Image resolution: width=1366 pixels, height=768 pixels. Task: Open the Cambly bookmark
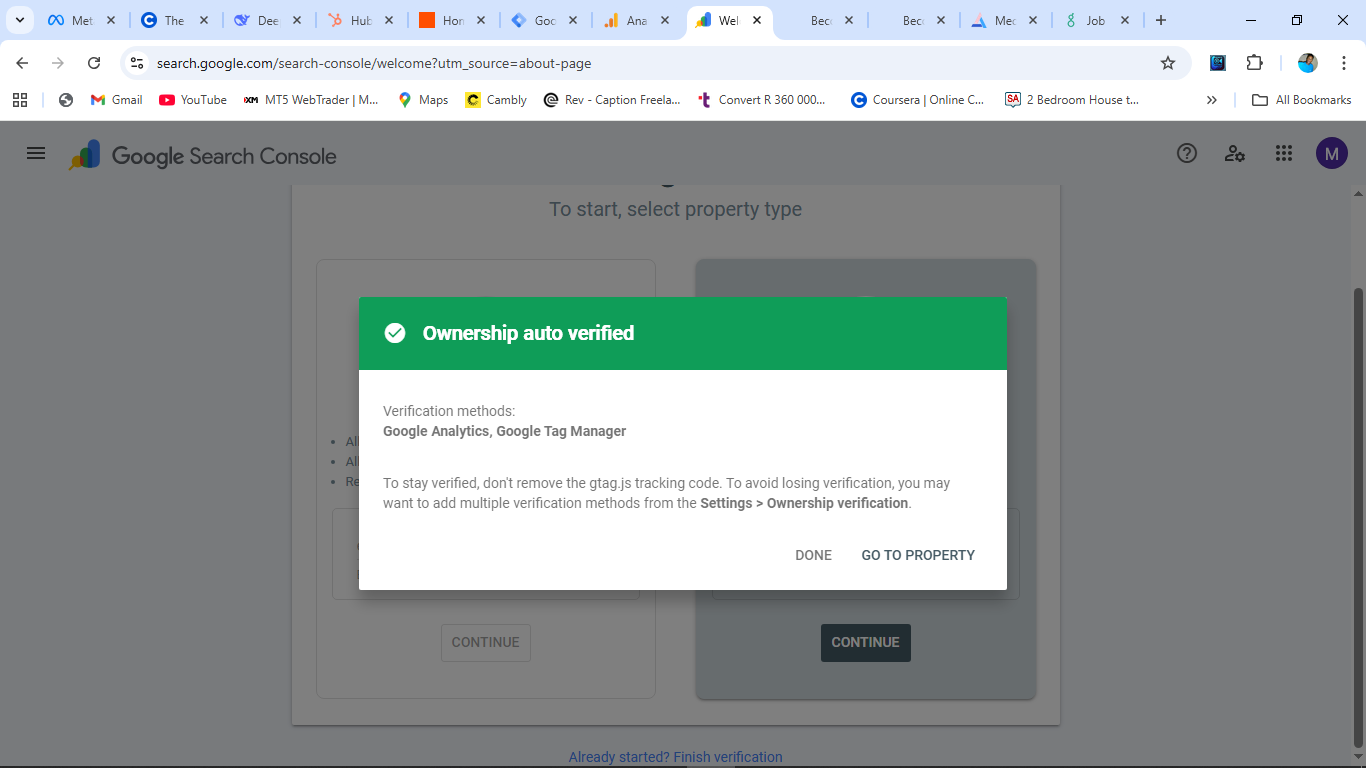[496, 100]
